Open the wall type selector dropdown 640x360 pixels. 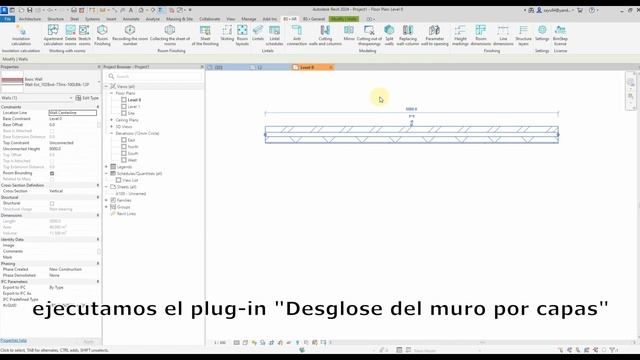[x=99, y=82]
